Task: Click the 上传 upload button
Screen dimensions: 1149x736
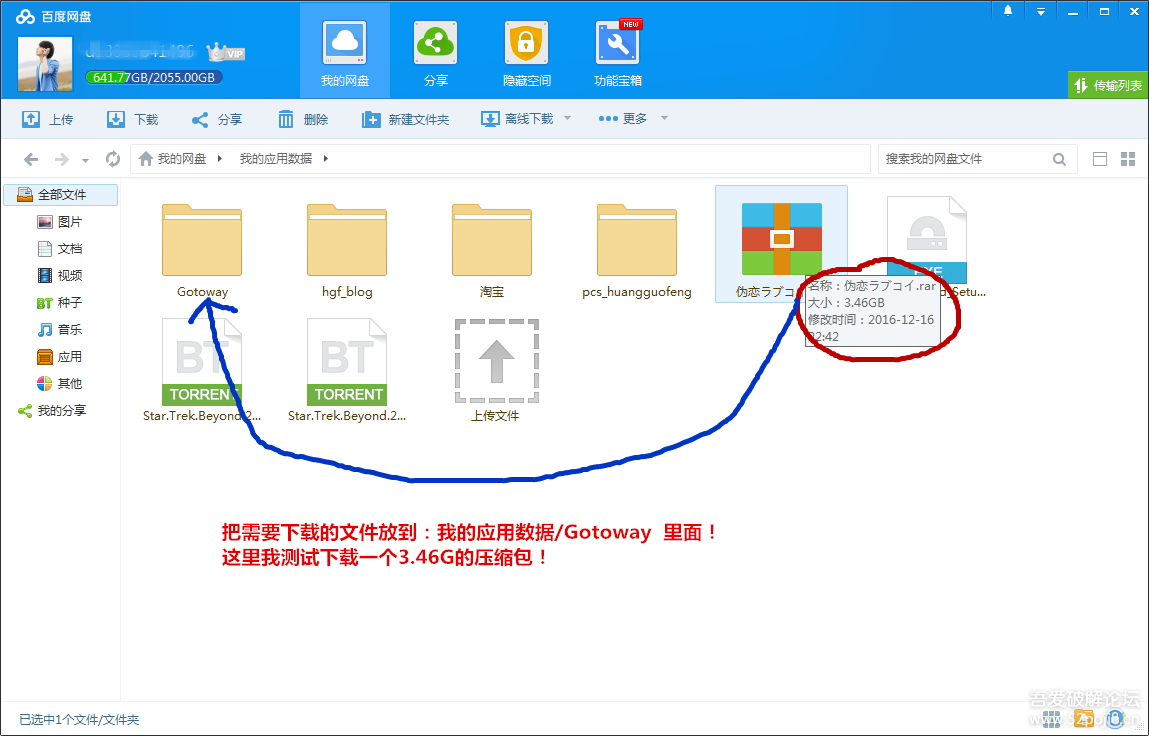Action: [48, 119]
